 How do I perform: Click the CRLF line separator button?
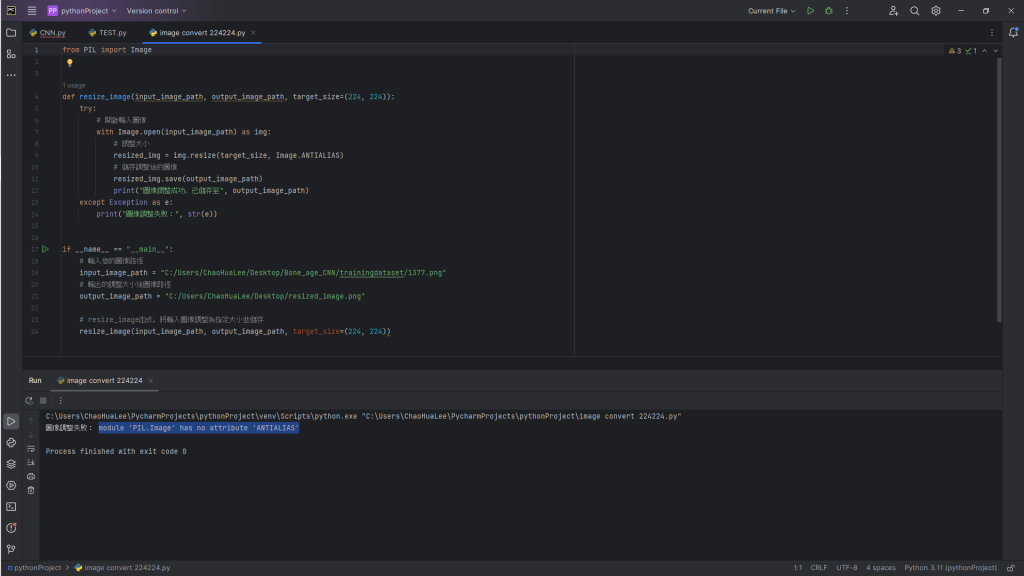click(819, 568)
